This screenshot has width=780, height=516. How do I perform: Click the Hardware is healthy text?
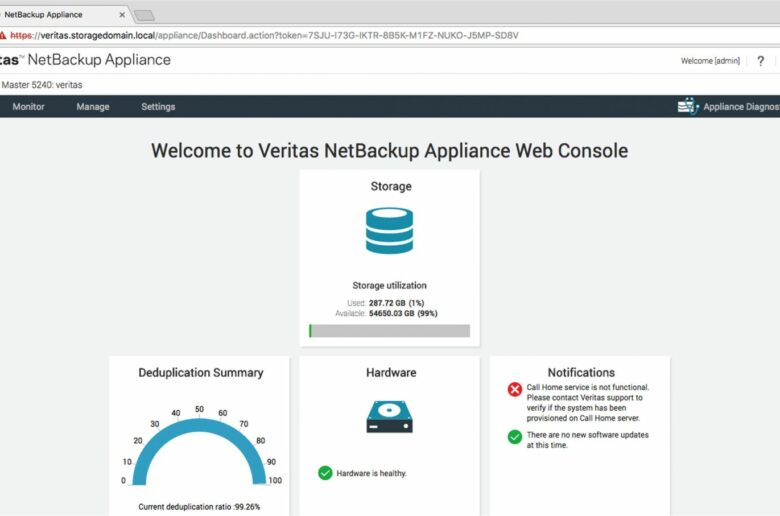coord(371,473)
